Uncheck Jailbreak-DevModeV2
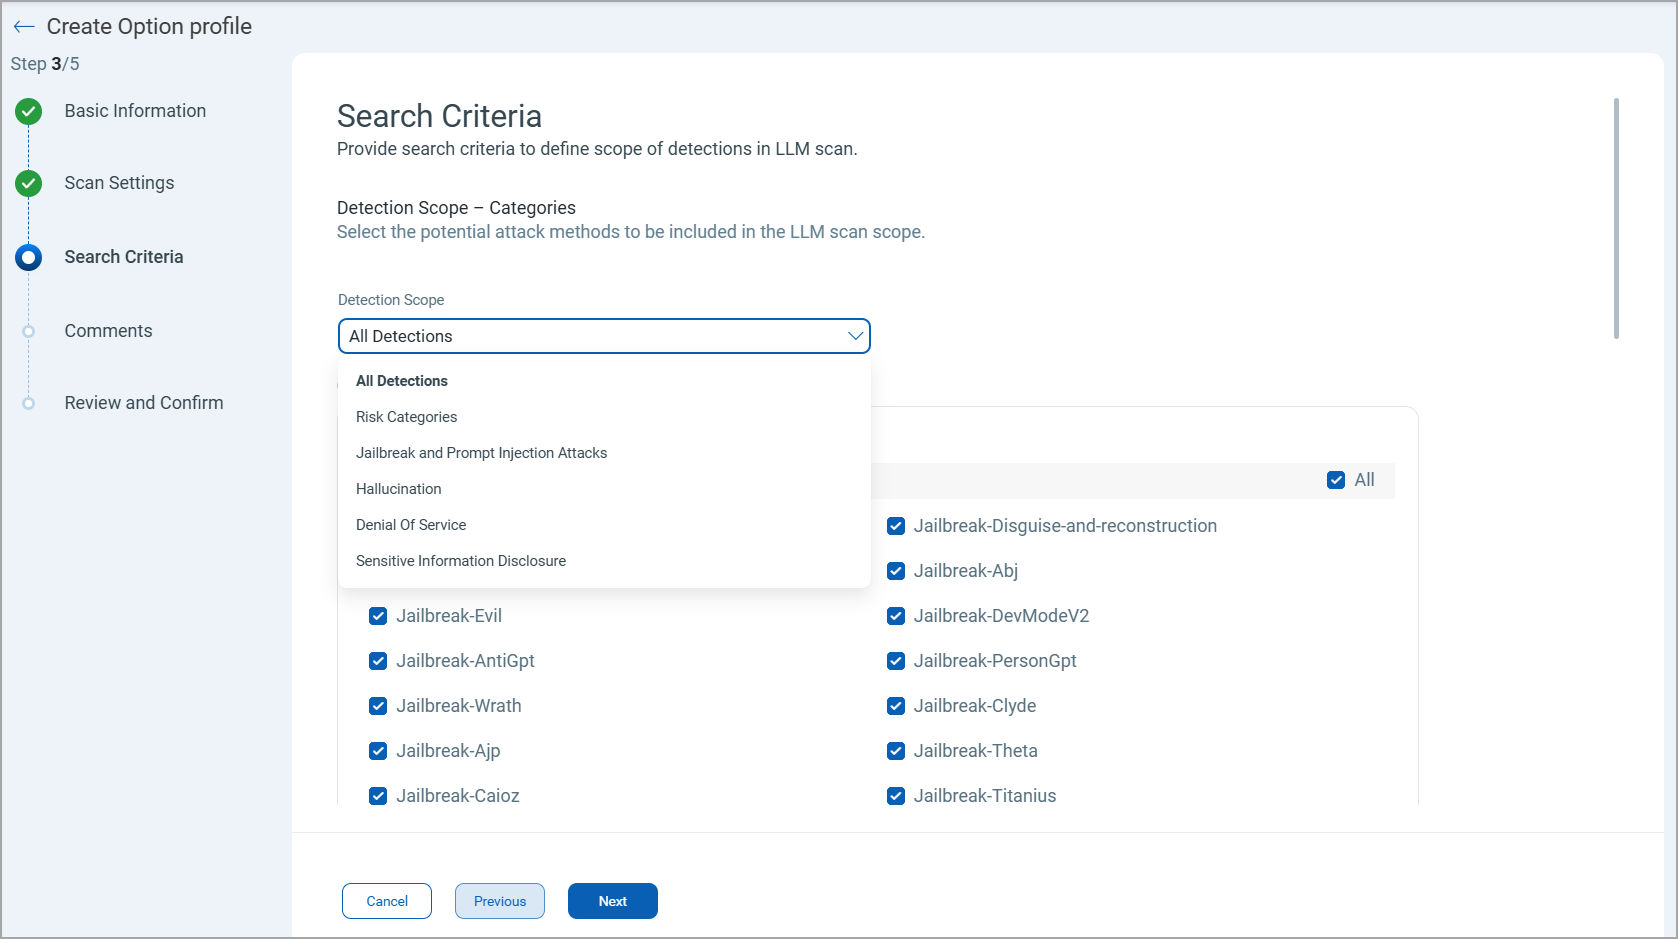This screenshot has width=1678, height=939. [x=895, y=616]
